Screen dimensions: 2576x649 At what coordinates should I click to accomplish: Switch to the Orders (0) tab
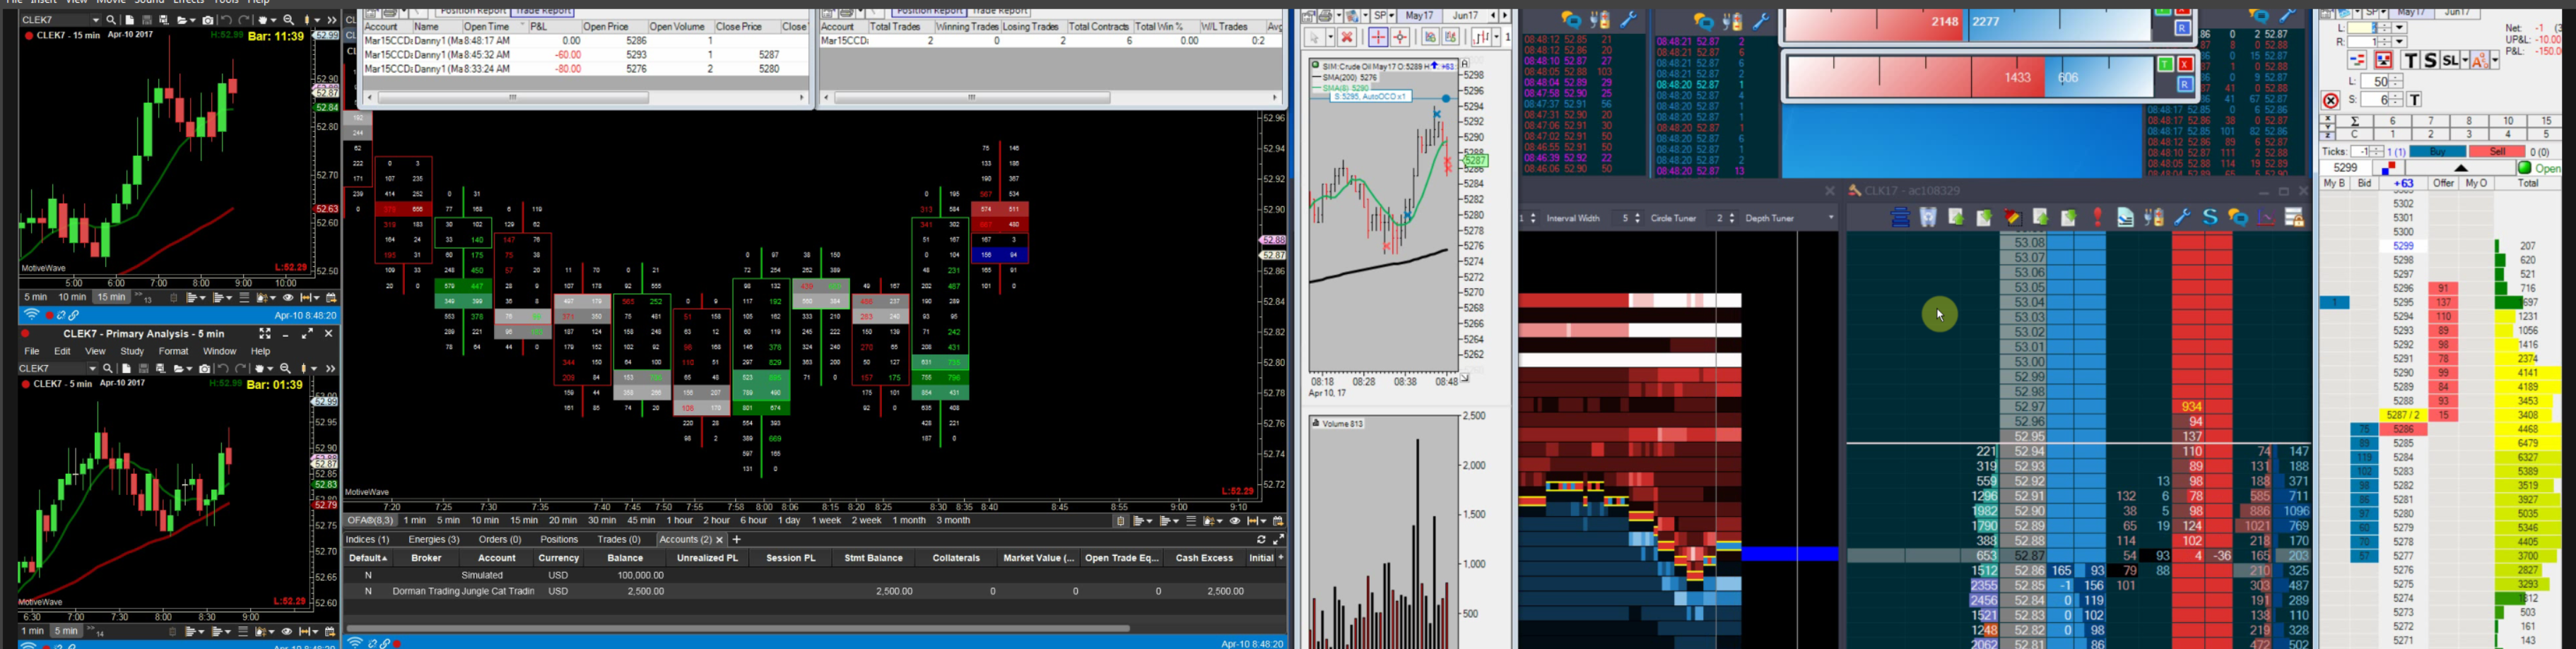coord(500,540)
